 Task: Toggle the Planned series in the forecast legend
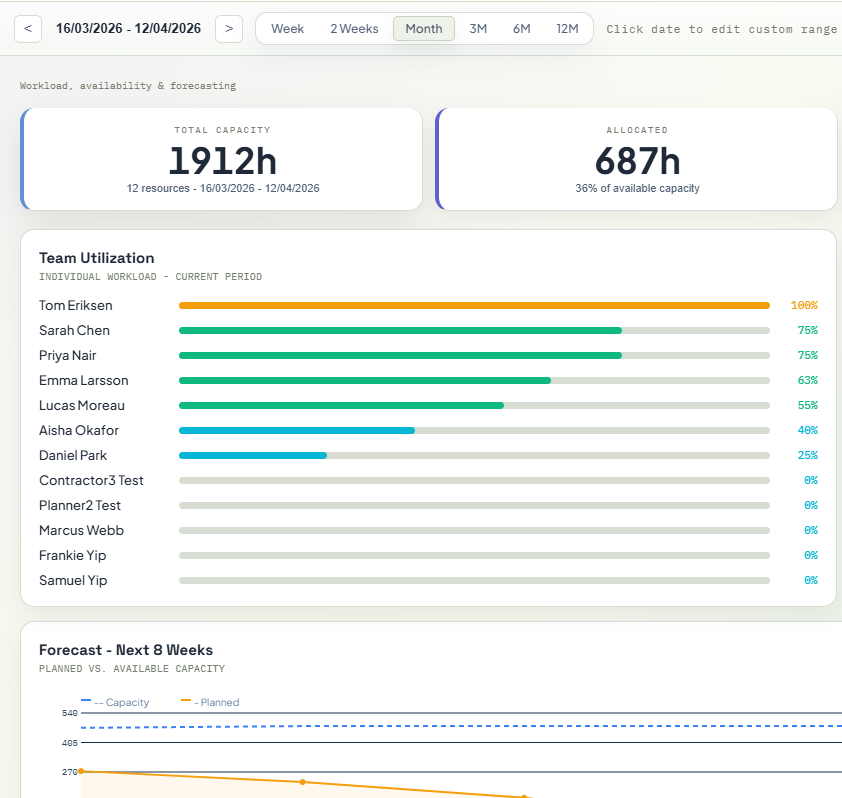211,702
